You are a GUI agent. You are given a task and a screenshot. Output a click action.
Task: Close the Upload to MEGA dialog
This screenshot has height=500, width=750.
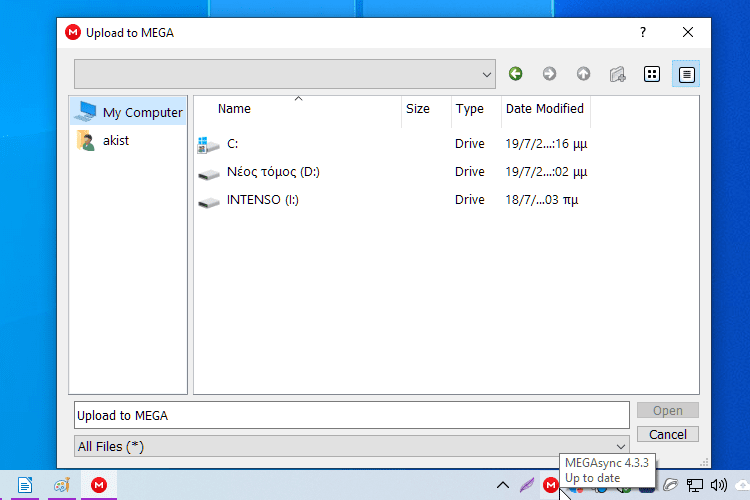coord(688,33)
